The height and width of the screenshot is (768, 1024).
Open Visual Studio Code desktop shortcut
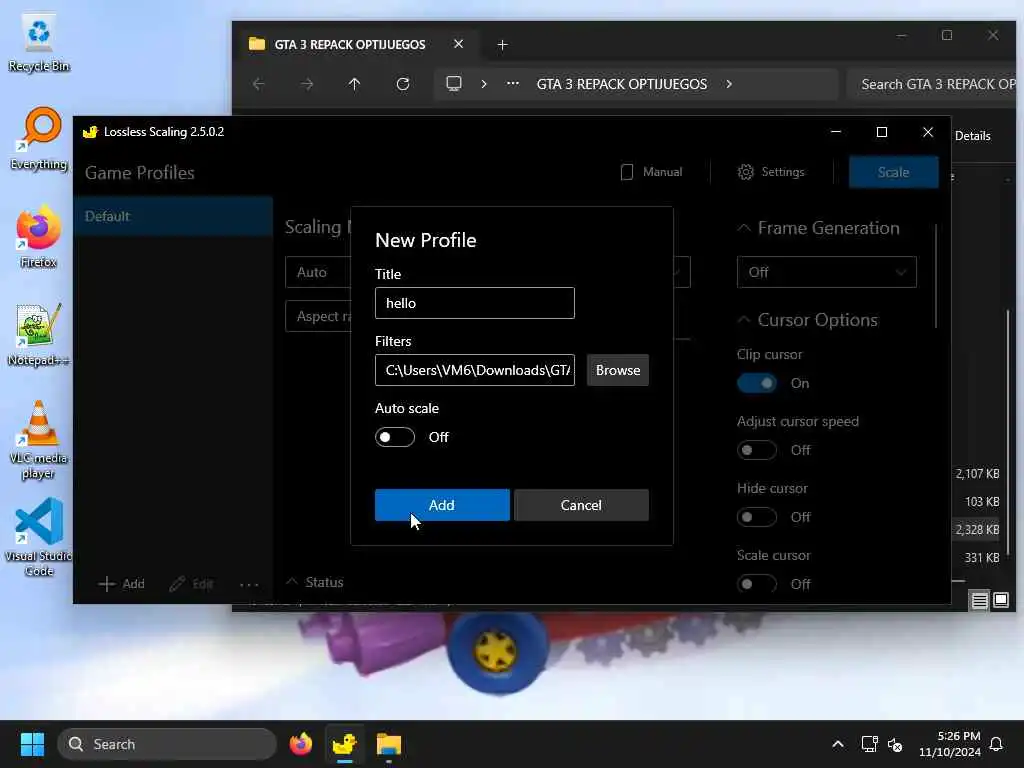(x=39, y=537)
